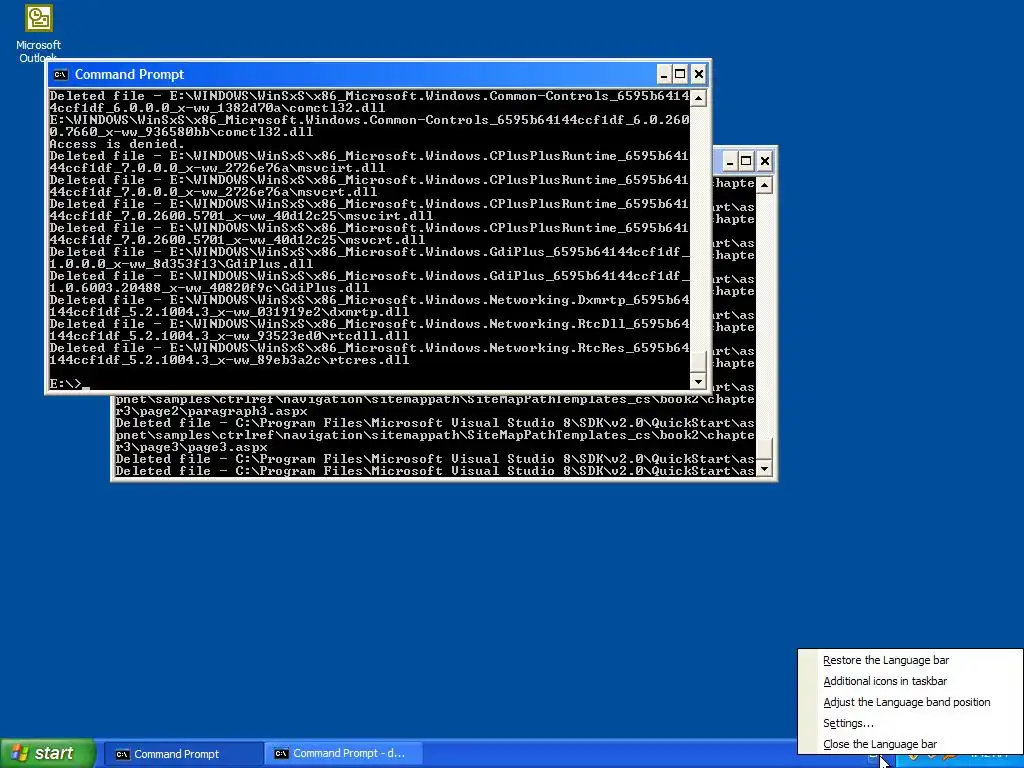Open the Microsoft Outlook desktop icon
This screenshot has width=1024, height=768.
click(39, 33)
